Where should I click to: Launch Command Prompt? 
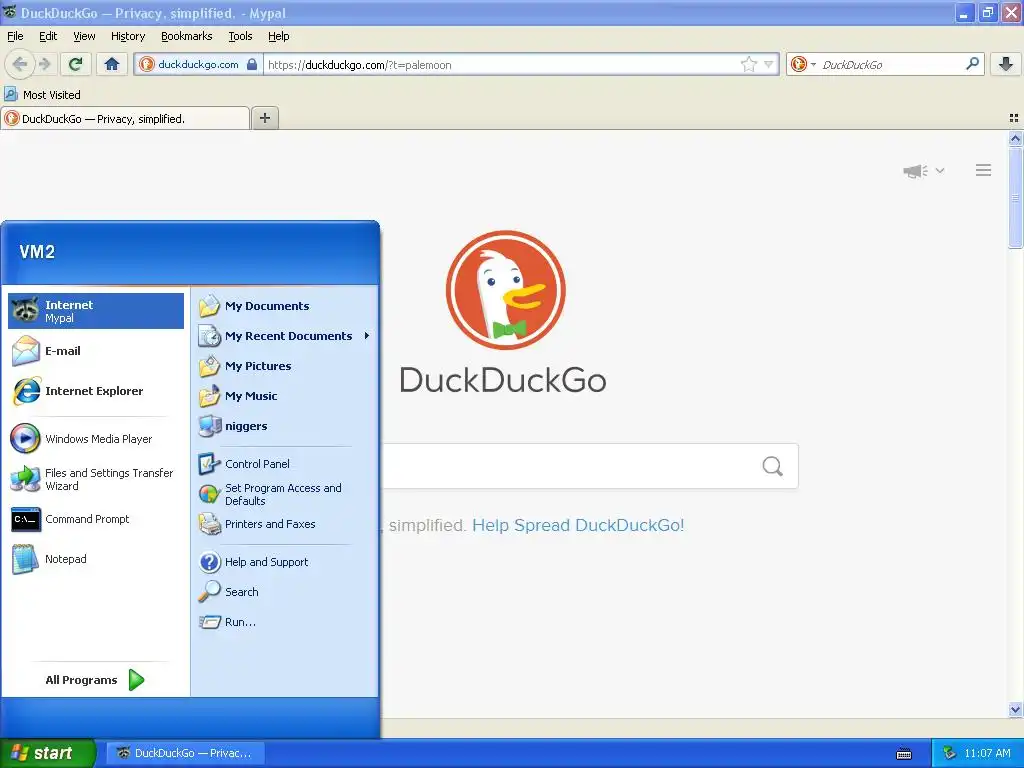tap(96, 519)
